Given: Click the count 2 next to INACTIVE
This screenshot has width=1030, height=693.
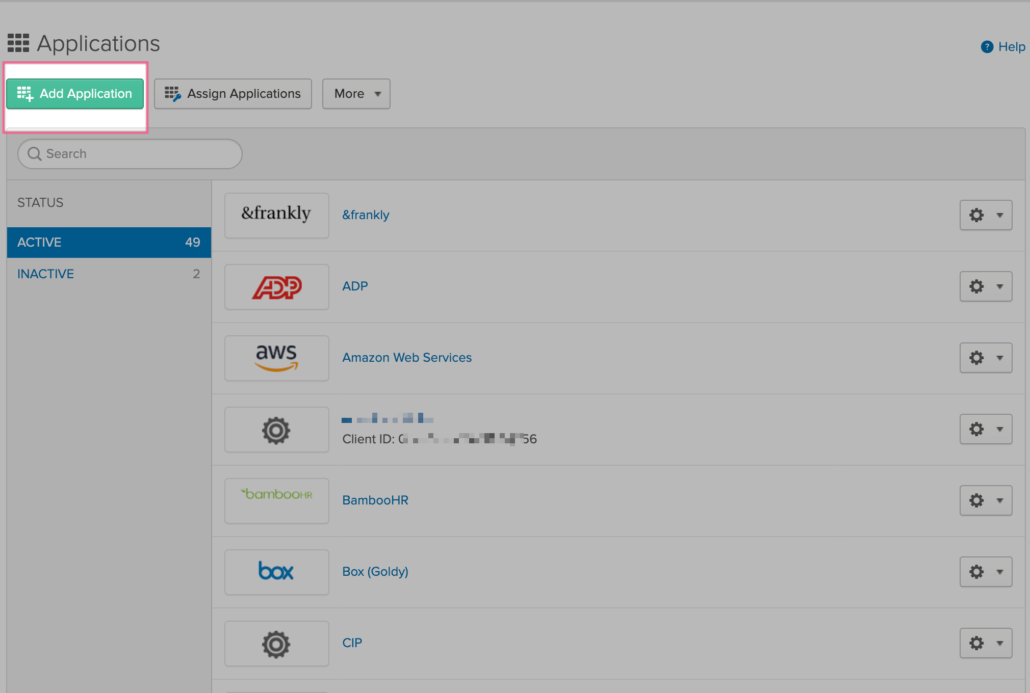Looking at the screenshot, I should tap(196, 274).
